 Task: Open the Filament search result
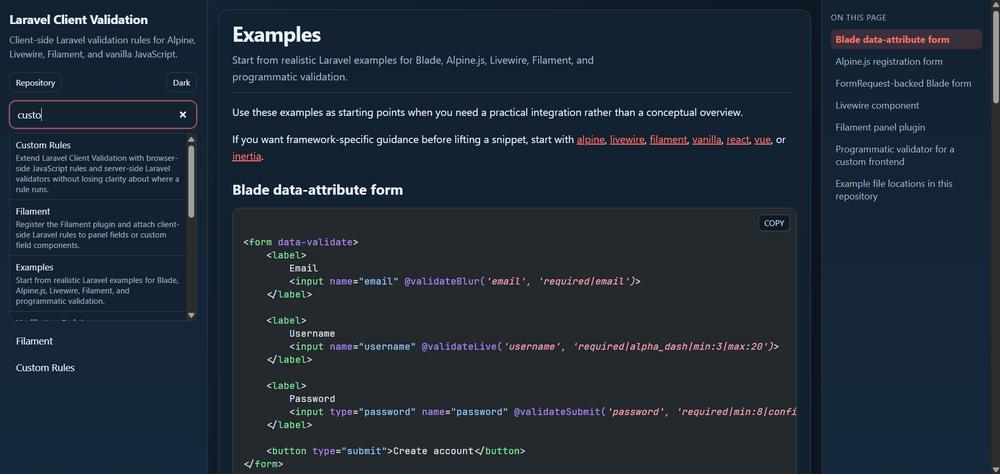98,228
